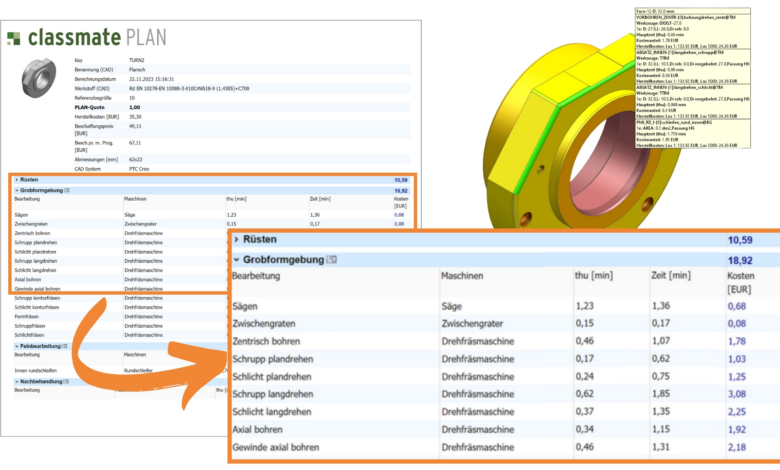Open the Grobformgebung total 18,92 in enlarged view

tap(740, 261)
